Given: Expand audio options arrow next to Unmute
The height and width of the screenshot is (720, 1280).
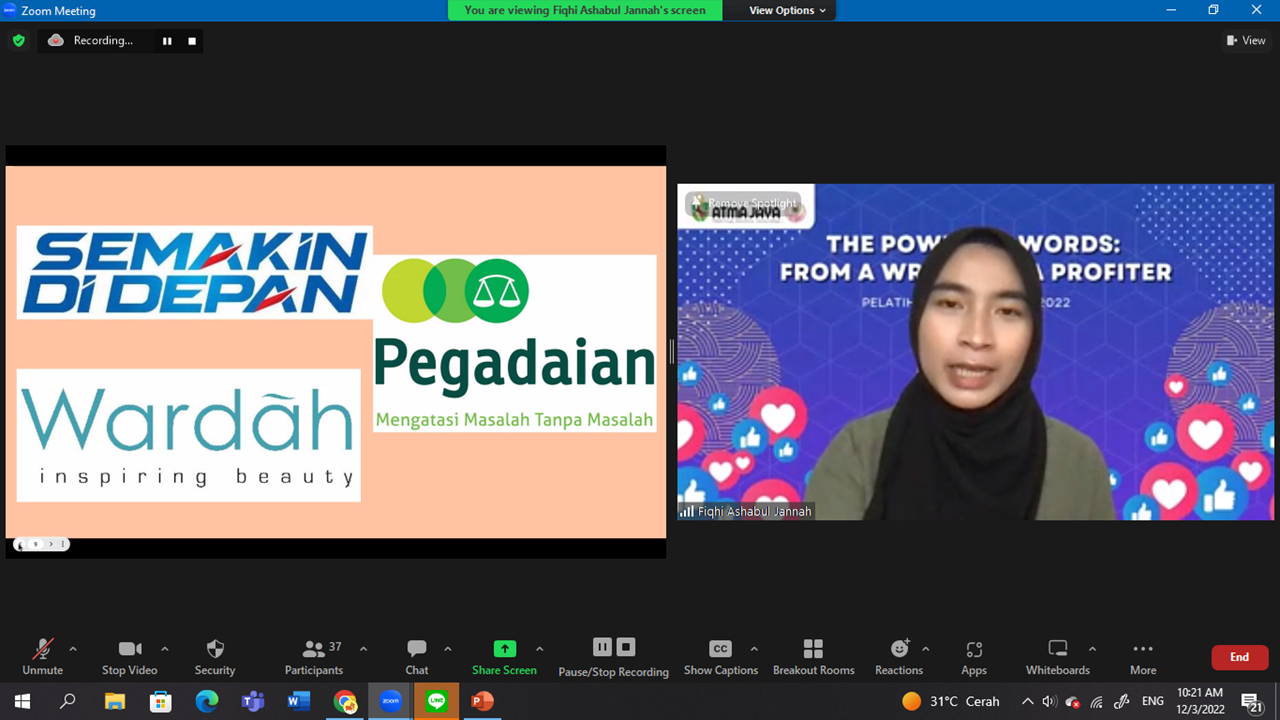Looking at the screenshot, I should pos(73,649).
